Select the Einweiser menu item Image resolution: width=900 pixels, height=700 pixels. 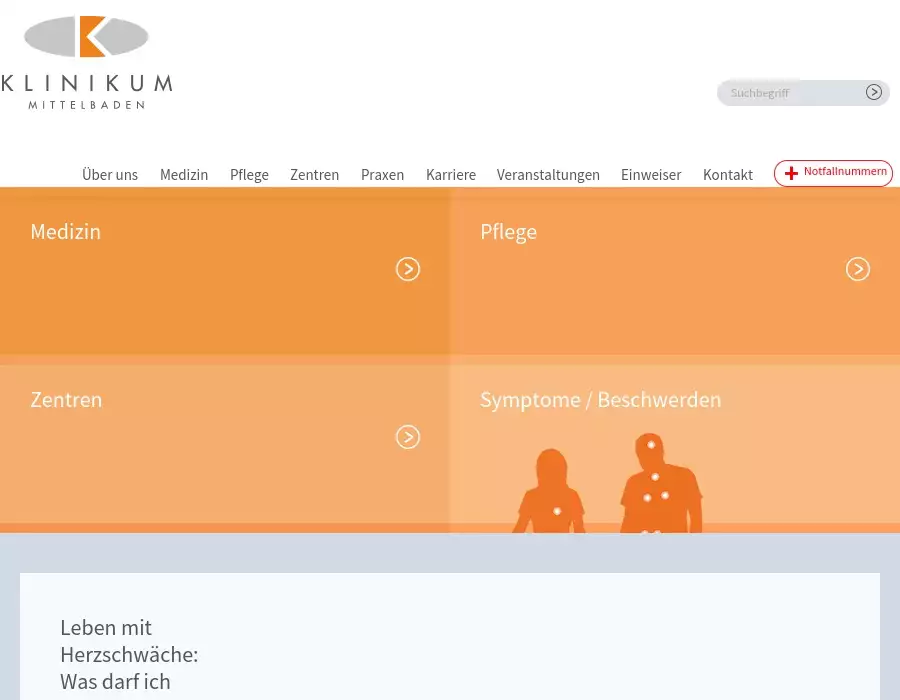(651, 175)
